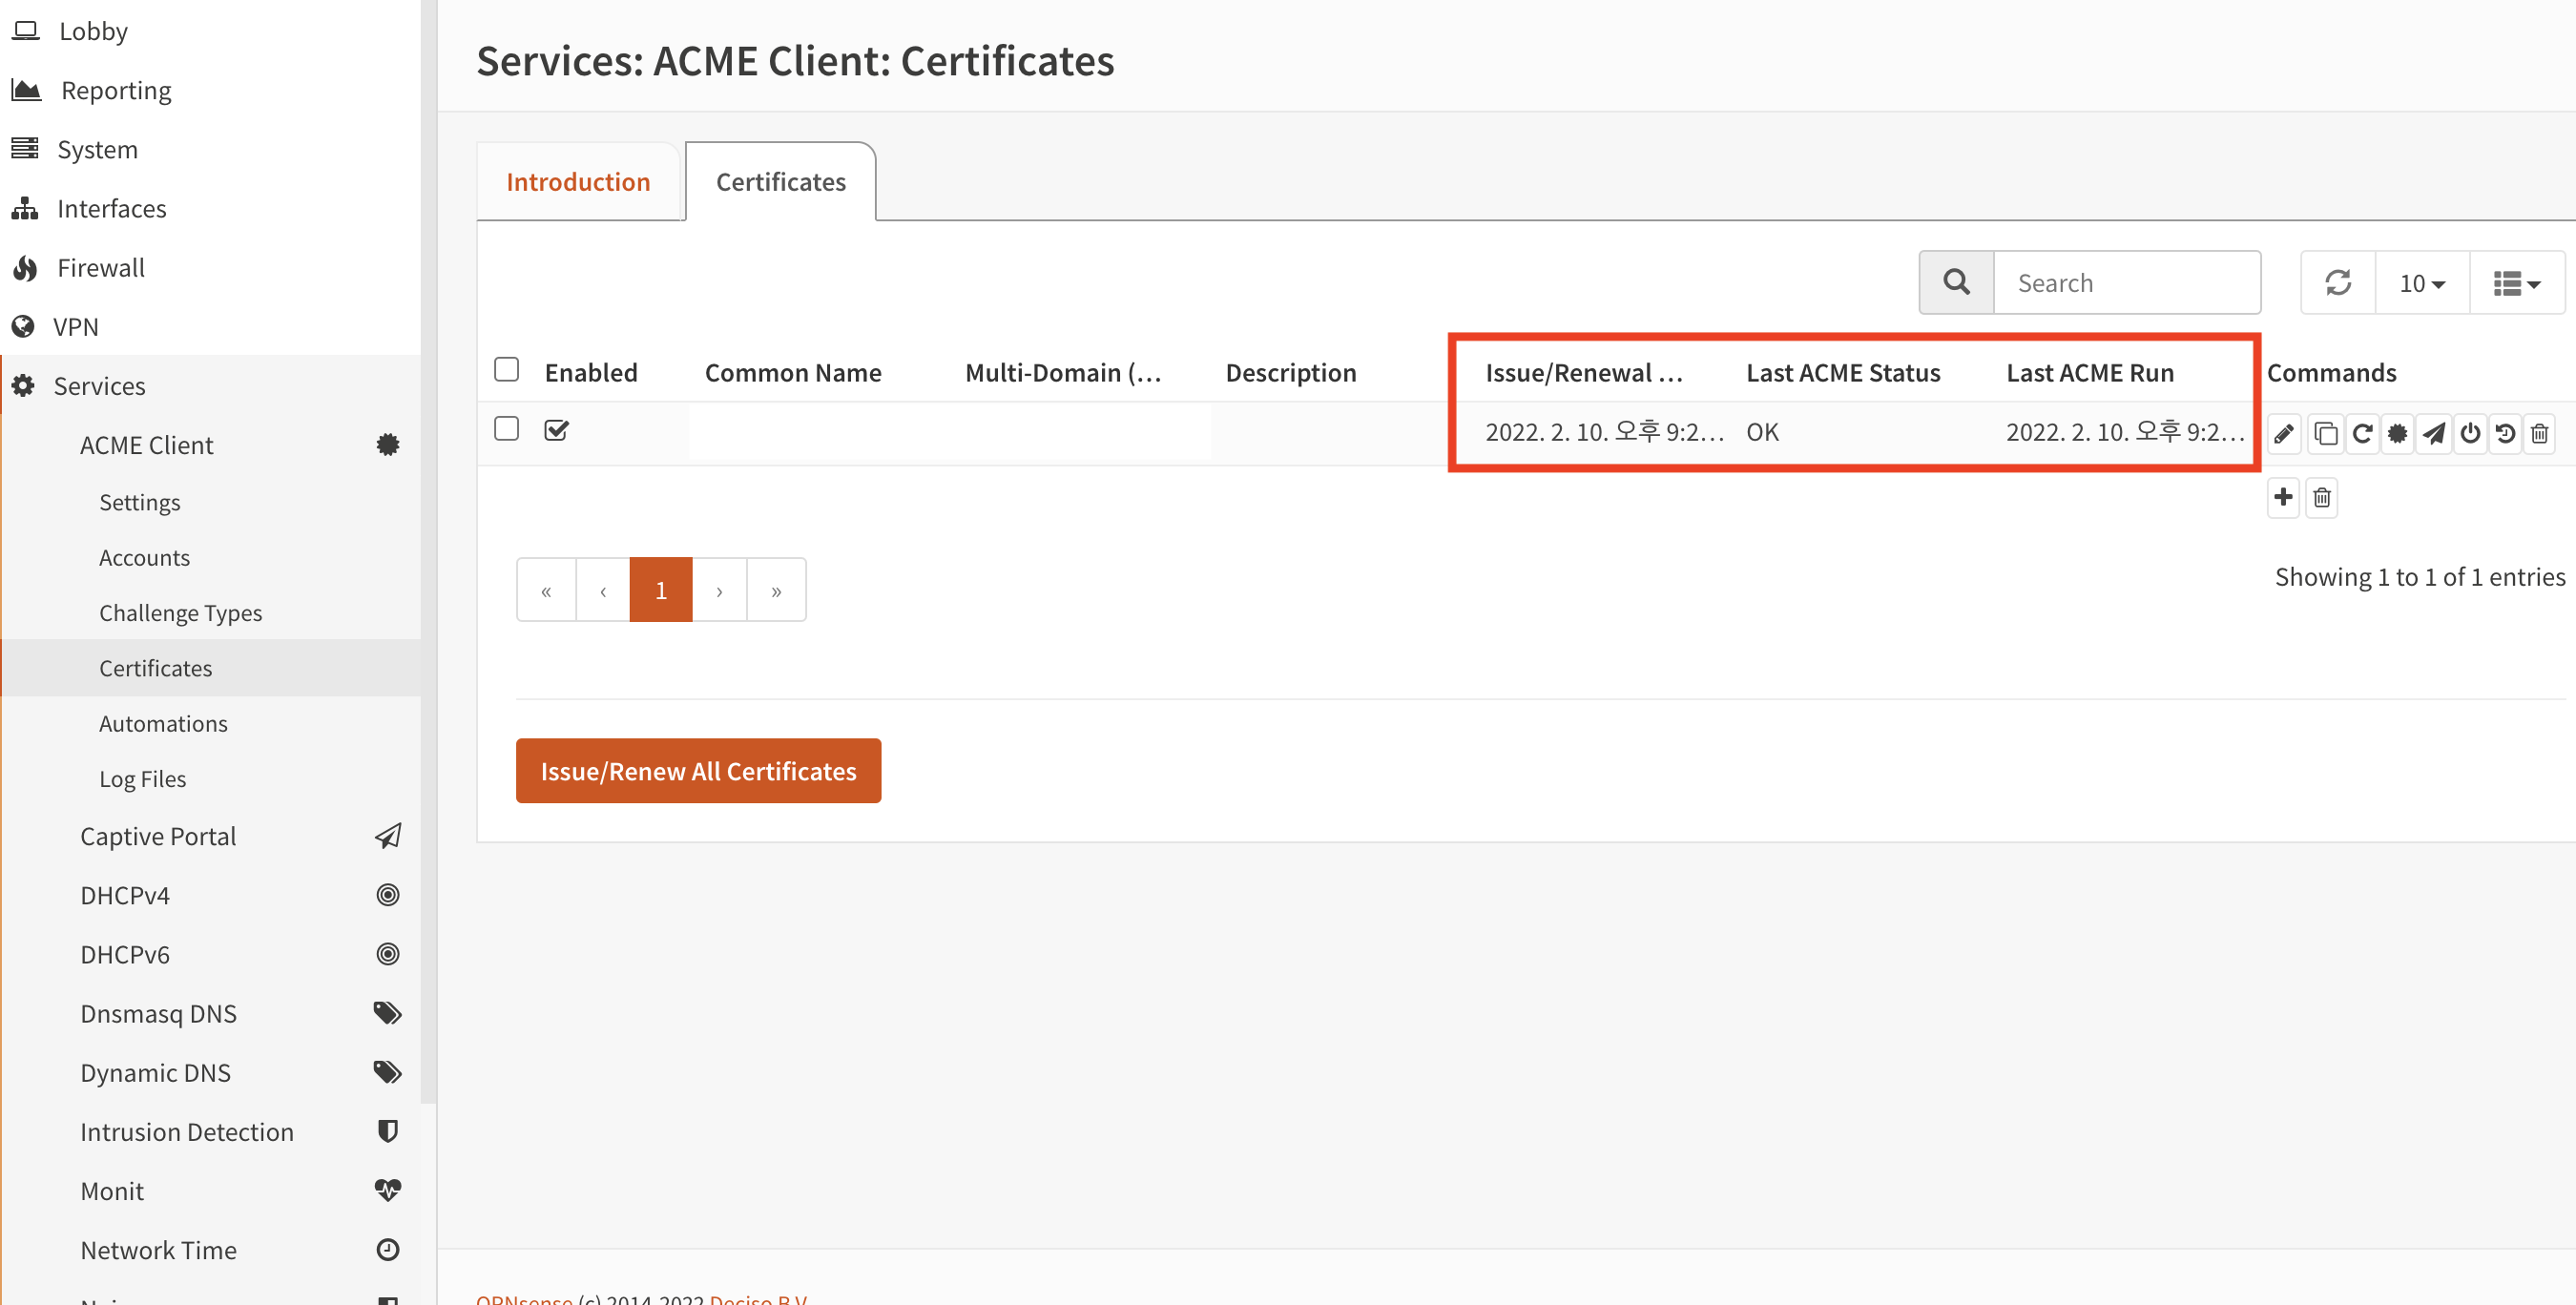The height and width of the screenshot is (1305, 2576).
Task: Switch to the Introduction tab
Action: [578, 182]
